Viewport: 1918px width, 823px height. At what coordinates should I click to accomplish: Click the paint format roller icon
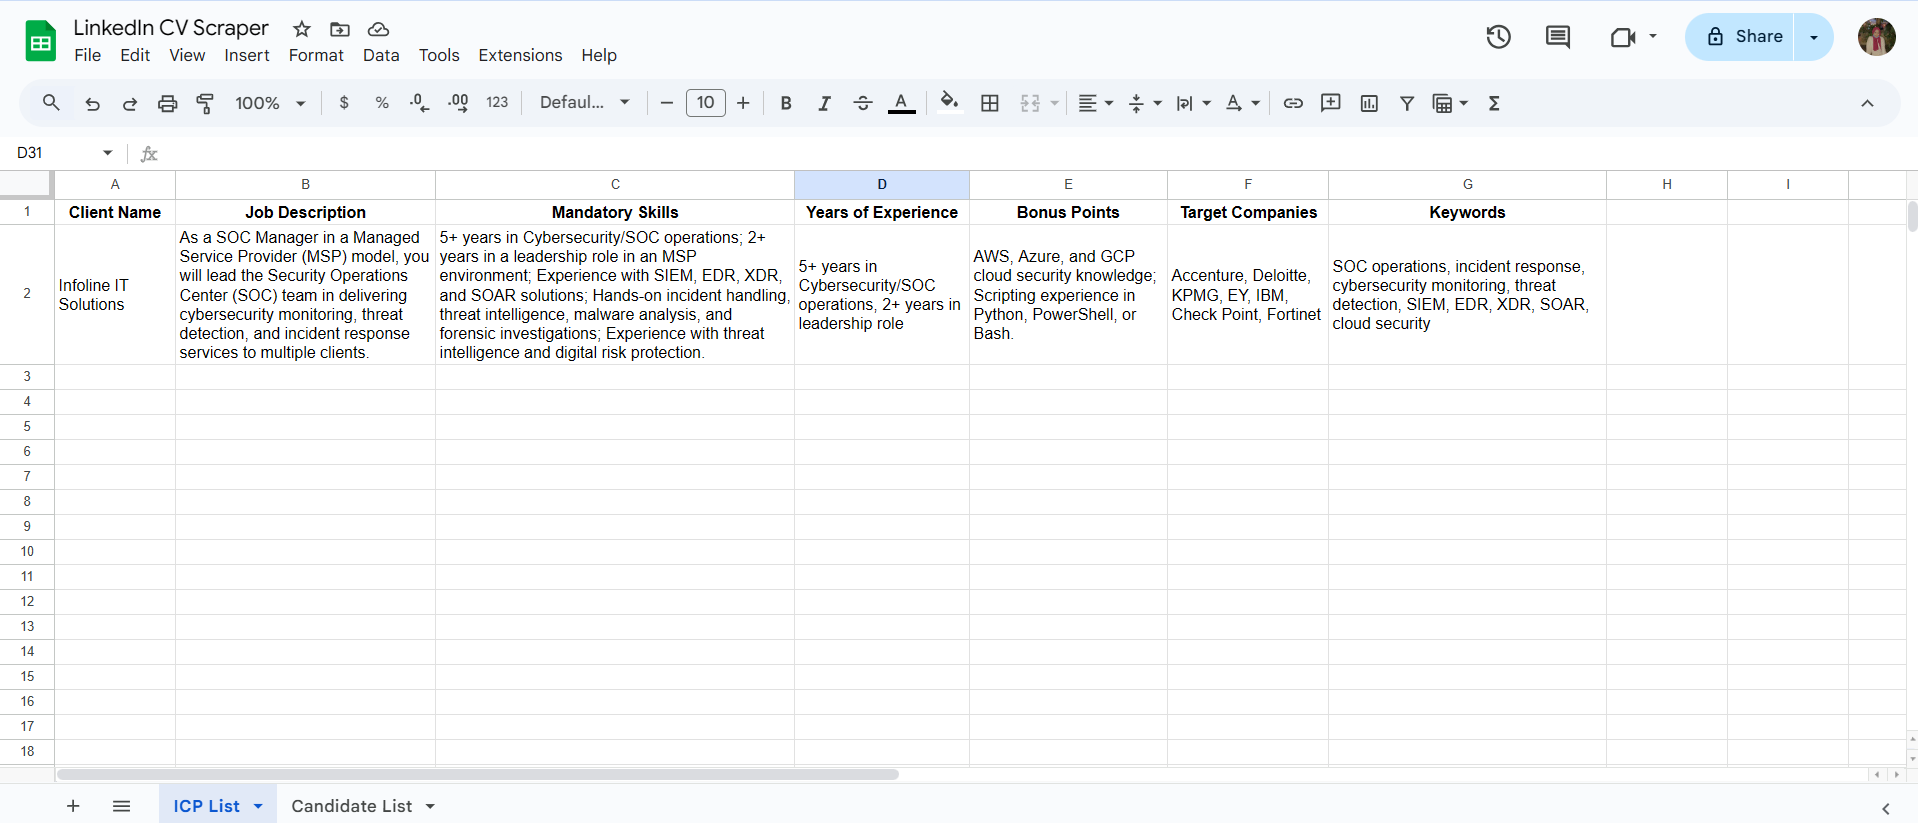click(205, 103)
